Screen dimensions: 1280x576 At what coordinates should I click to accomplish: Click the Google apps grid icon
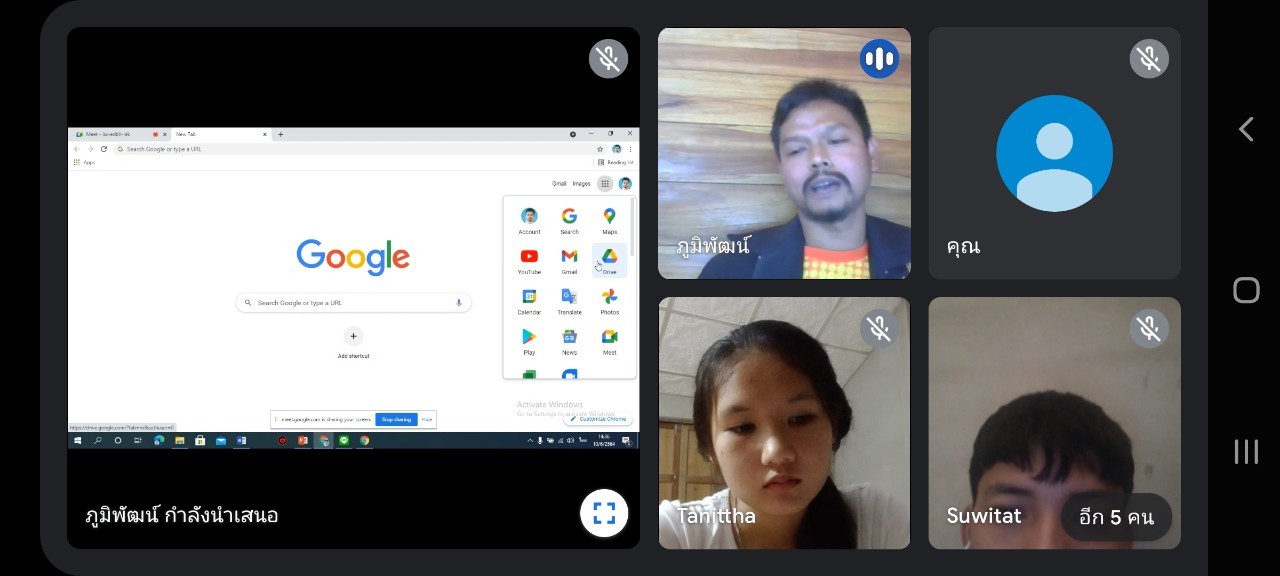(605, 184)
